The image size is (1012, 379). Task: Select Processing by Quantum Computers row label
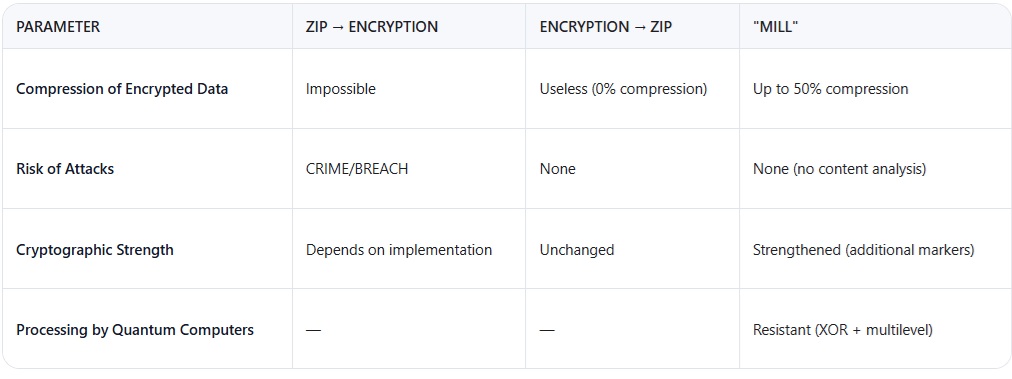click(135, 330)
